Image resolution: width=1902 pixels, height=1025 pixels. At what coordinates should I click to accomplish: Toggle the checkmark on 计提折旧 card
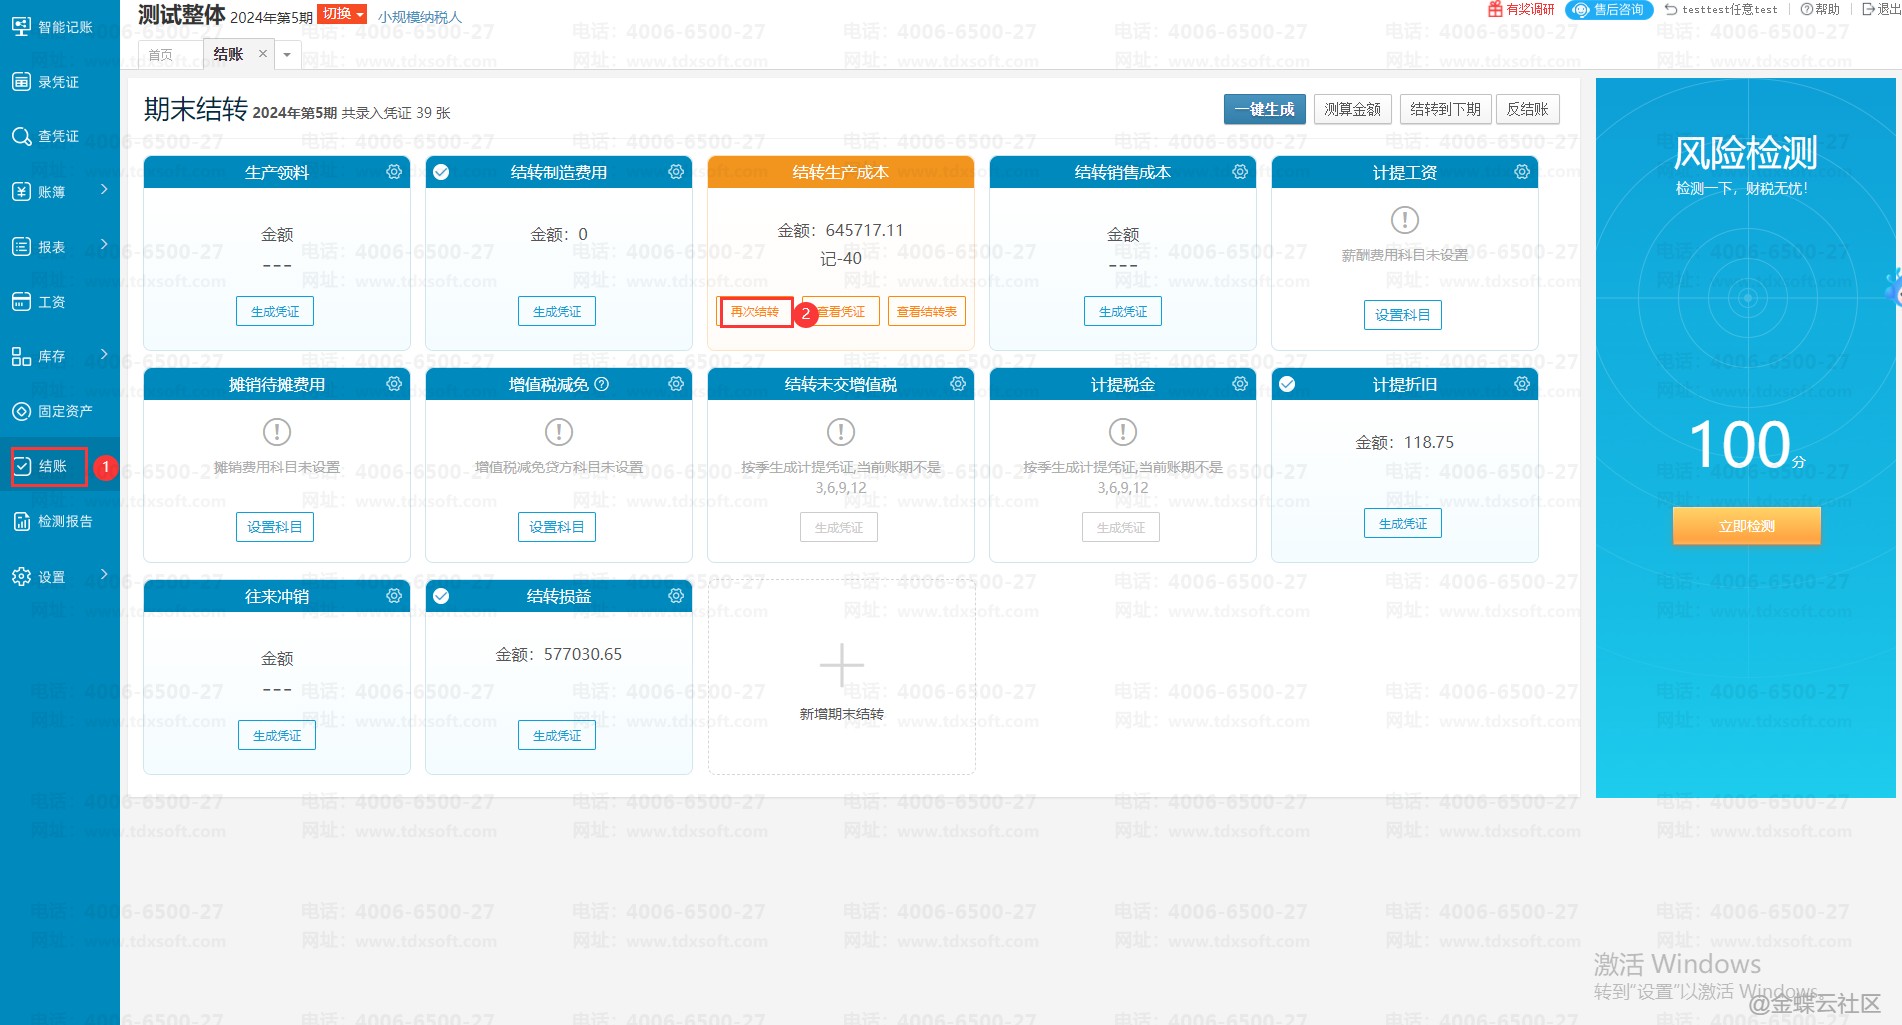[1287, 384]
